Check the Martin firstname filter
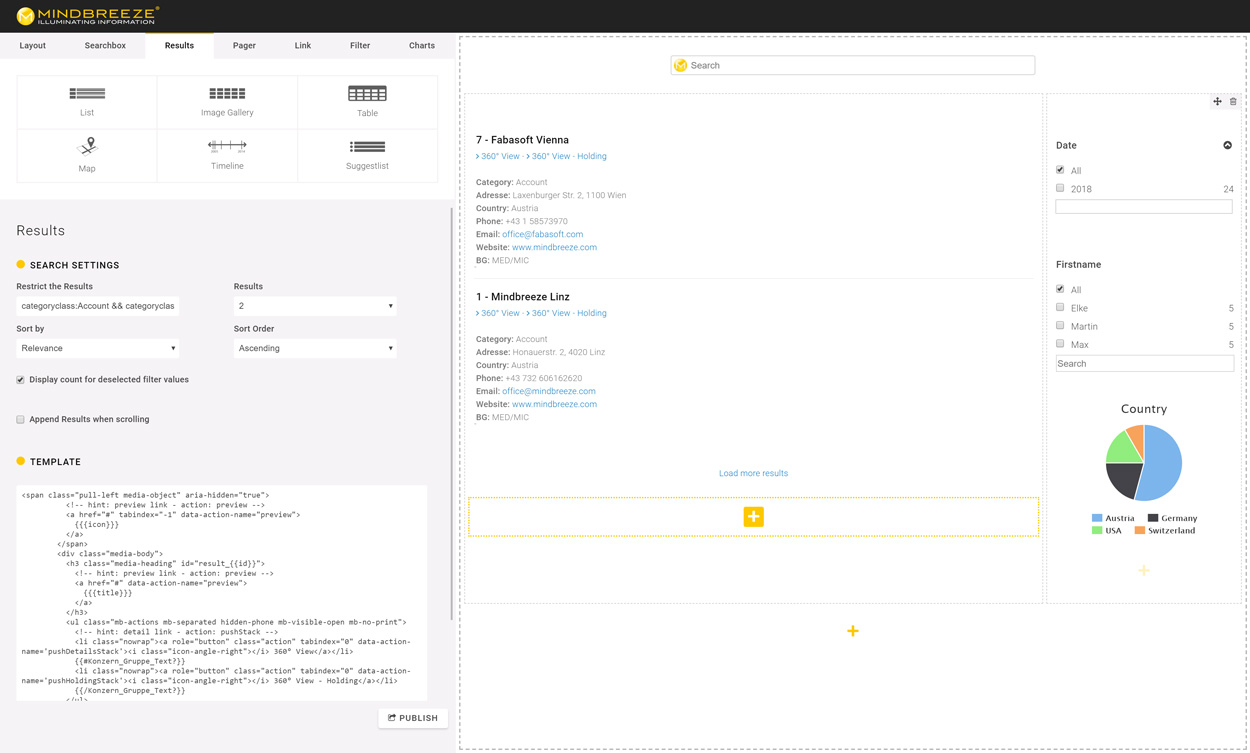The height and width of the screenshot is (753, 1250). (1060, 325)
